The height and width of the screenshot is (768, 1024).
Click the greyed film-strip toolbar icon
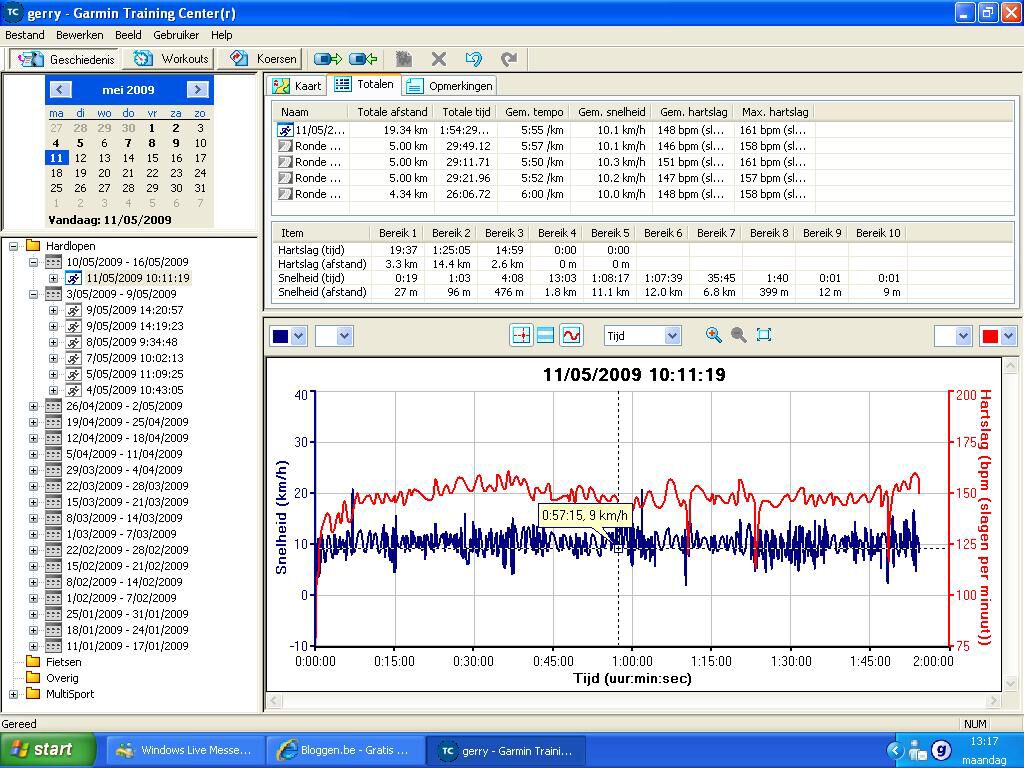pos(404,59)
